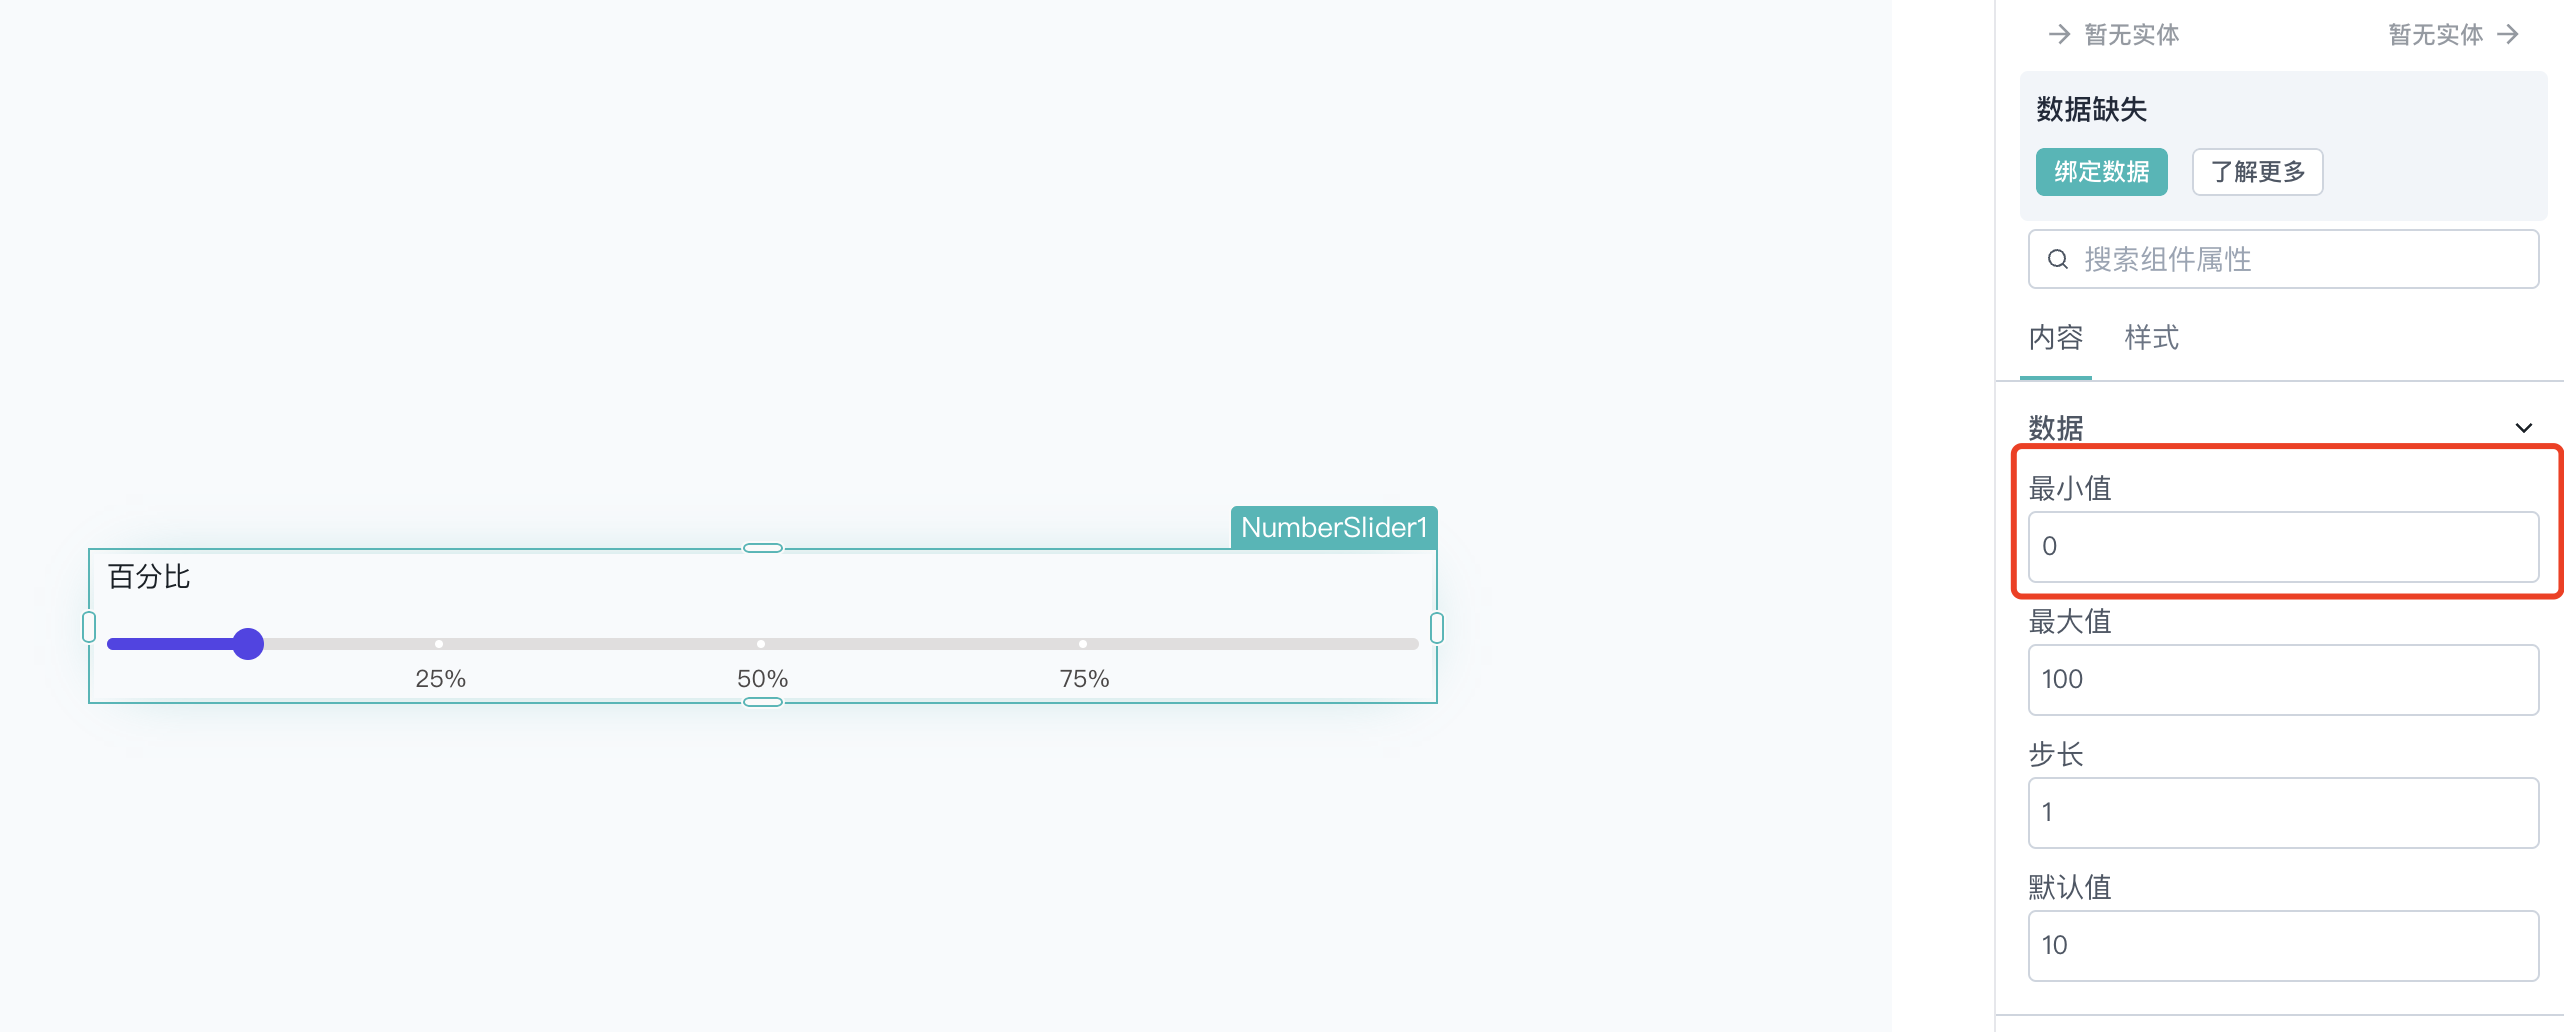Image resolution: width=2564 pixels, height=1032 pixels.
Task: Click the right-side resize handle of the component
Action: pyautogui.click(x=1437, y=627)
